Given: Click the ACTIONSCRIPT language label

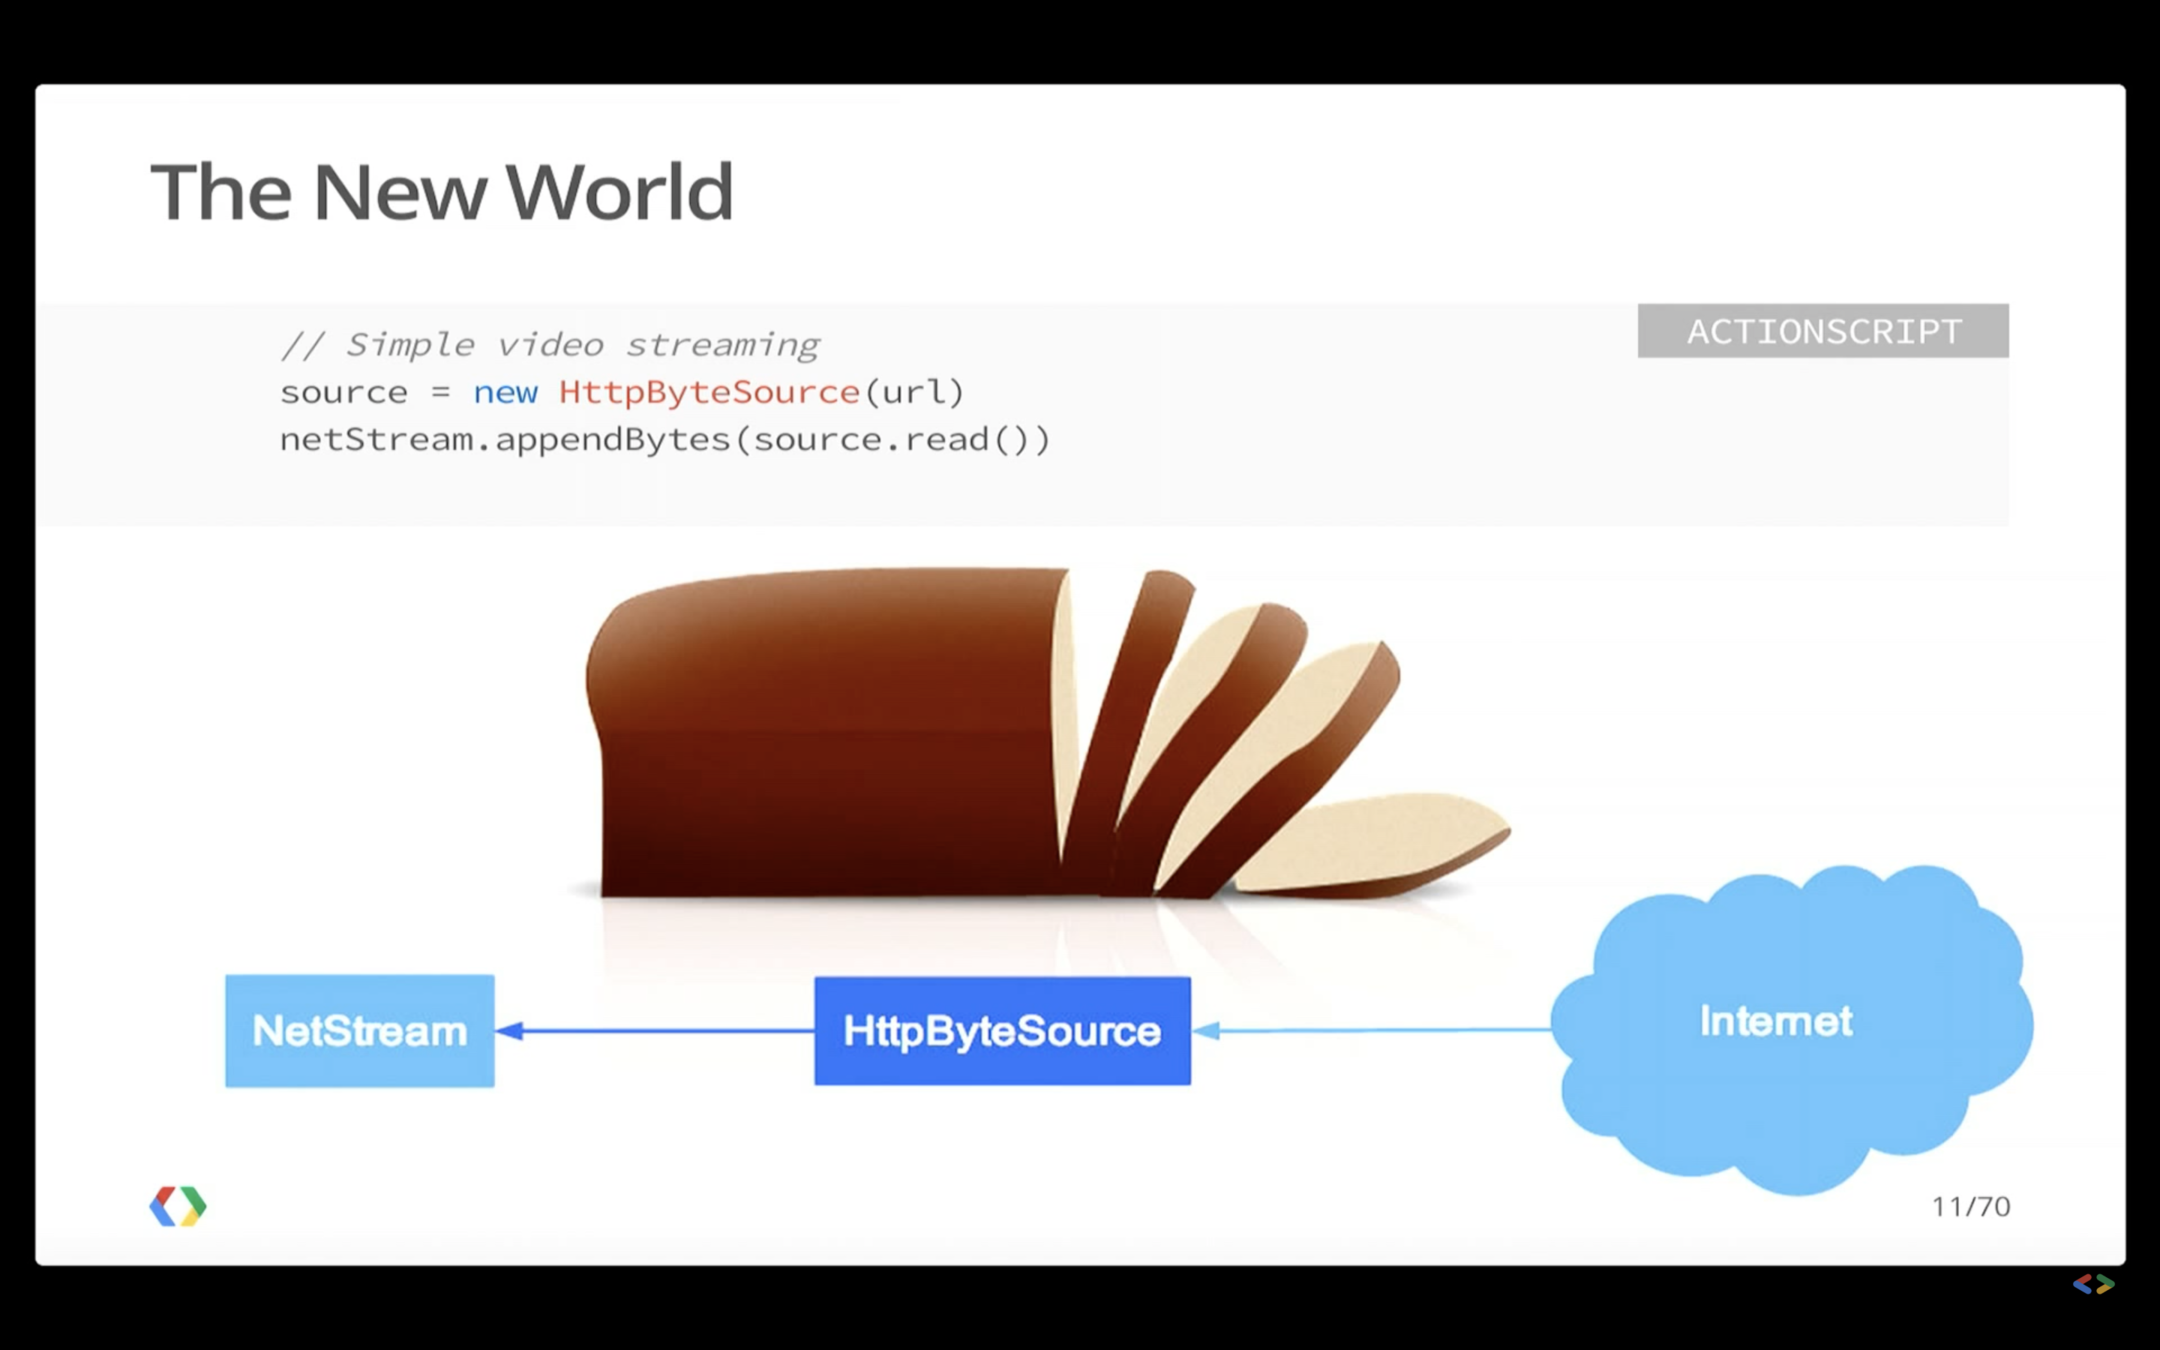Looking at the screenshot, I should (1822, 331).
